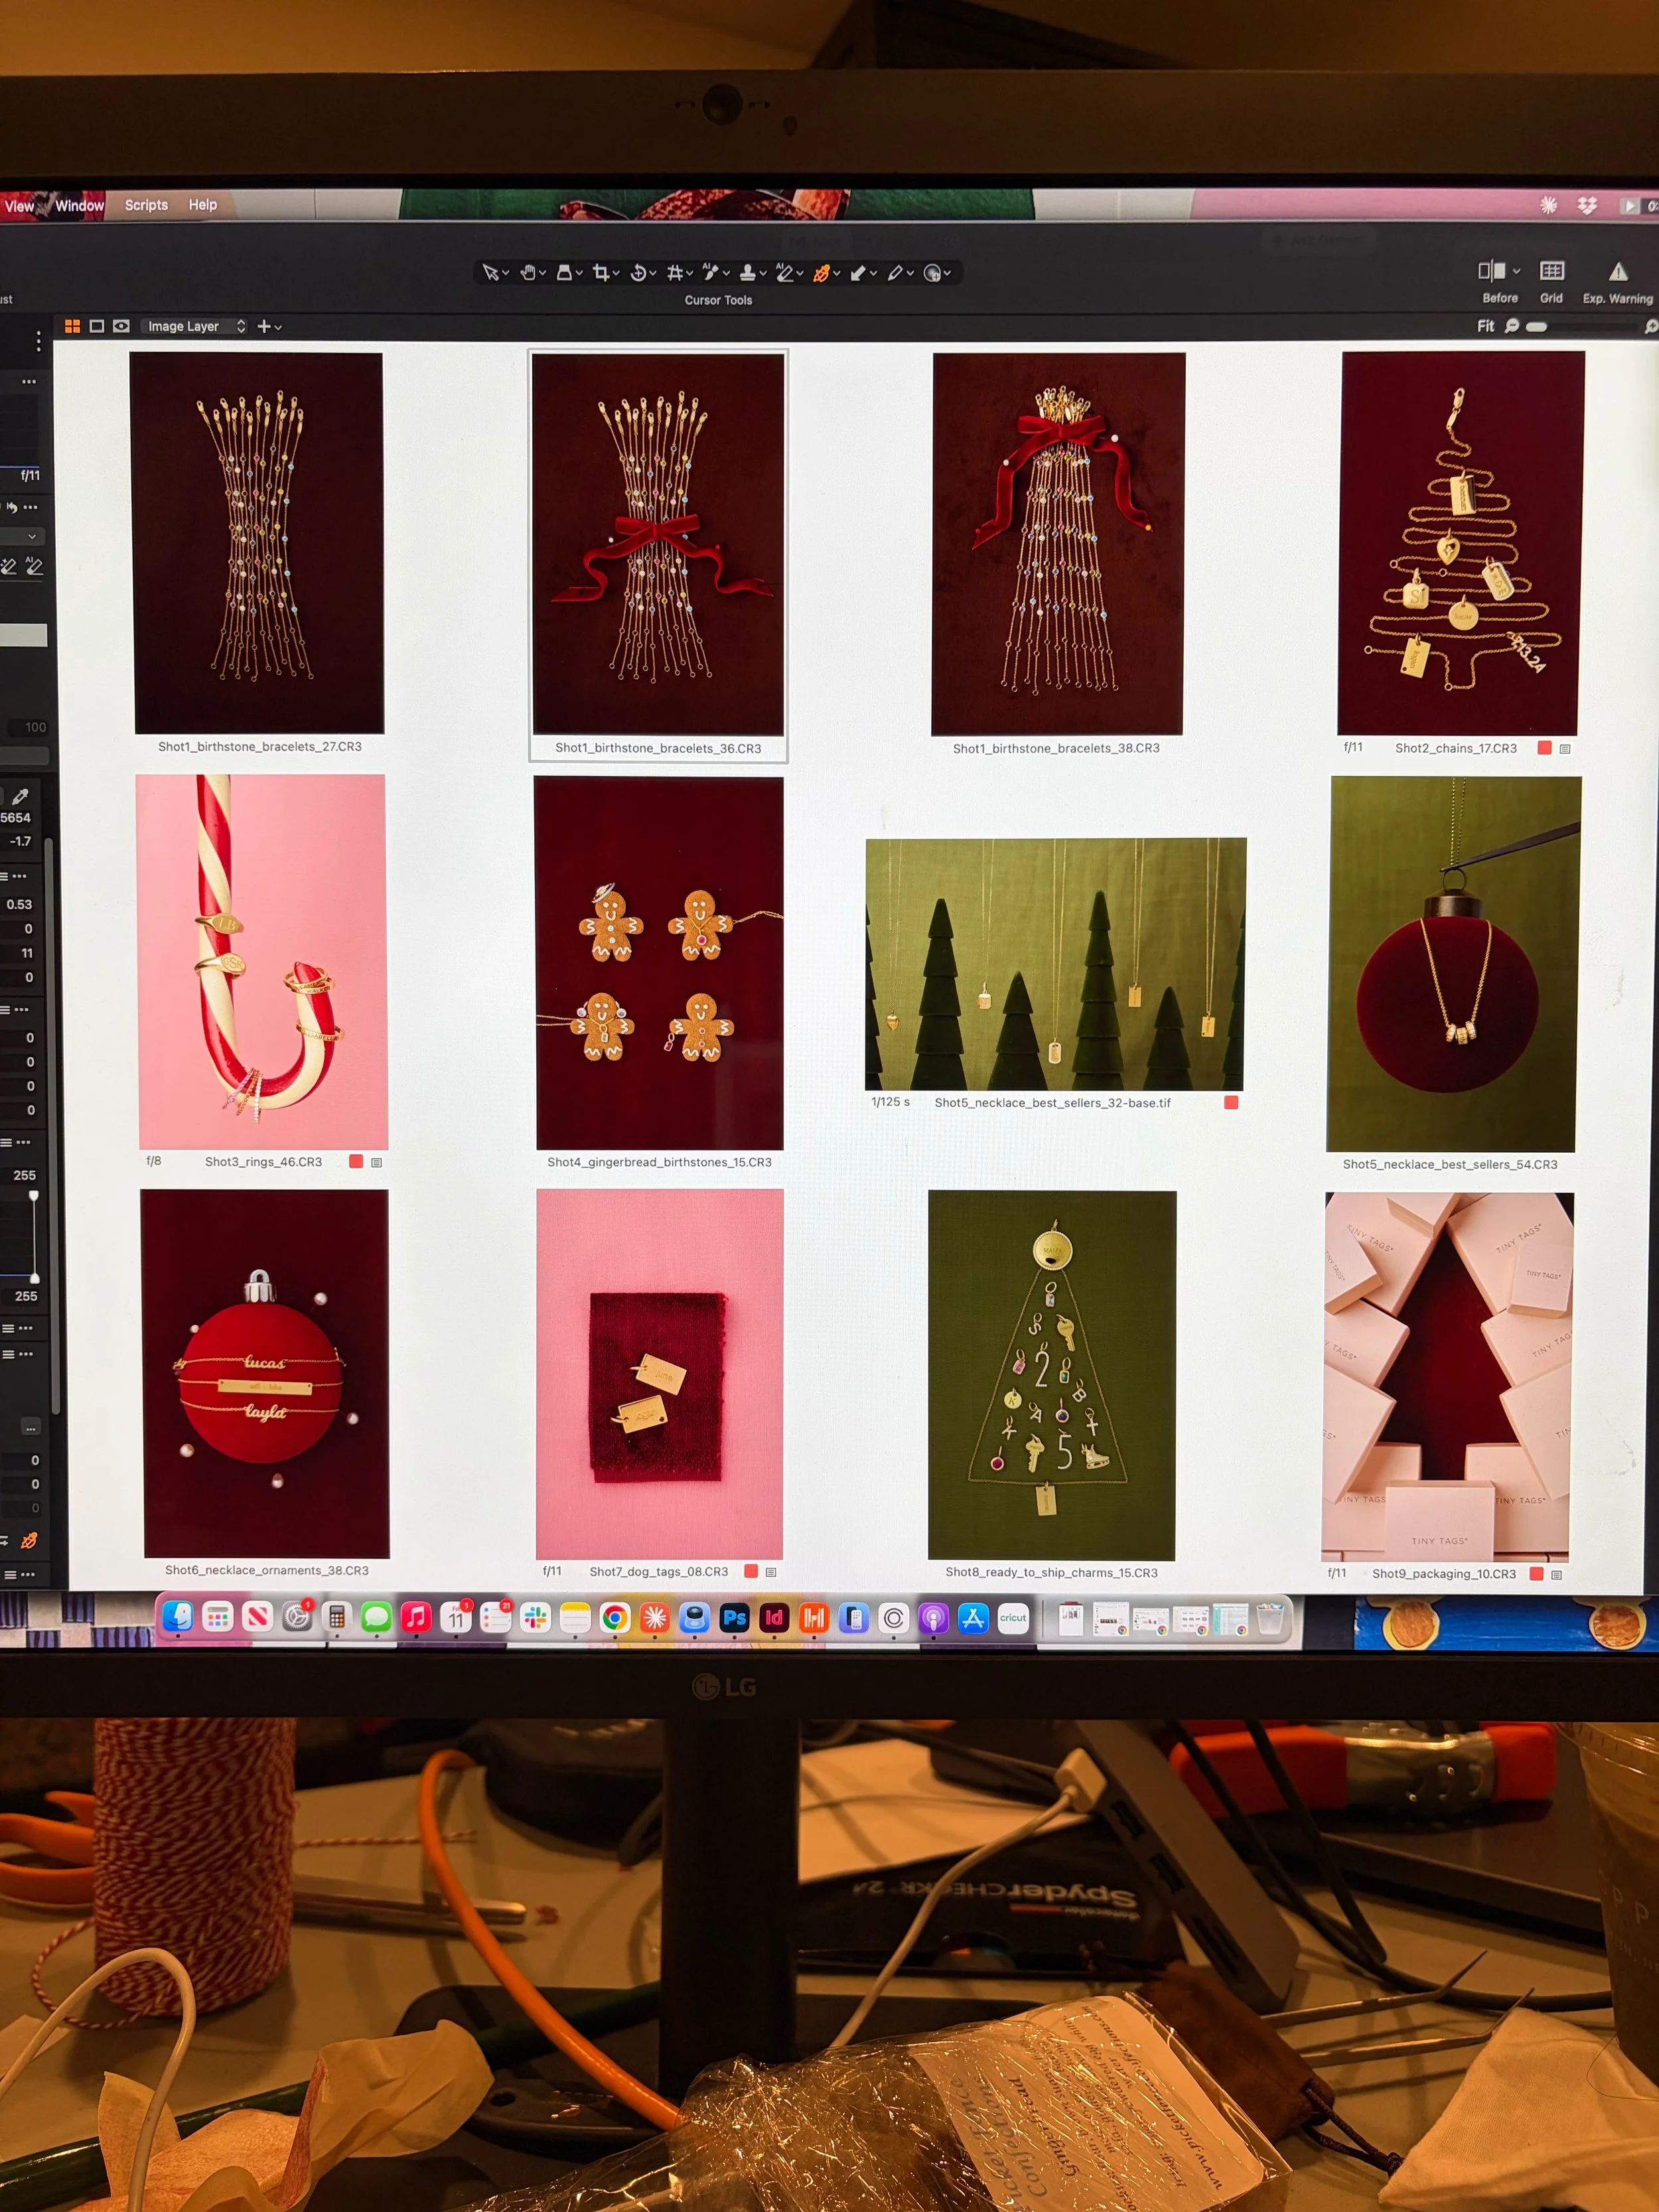Select the AI brush cursor tool

pyautogui.click(x=710, y=272)
